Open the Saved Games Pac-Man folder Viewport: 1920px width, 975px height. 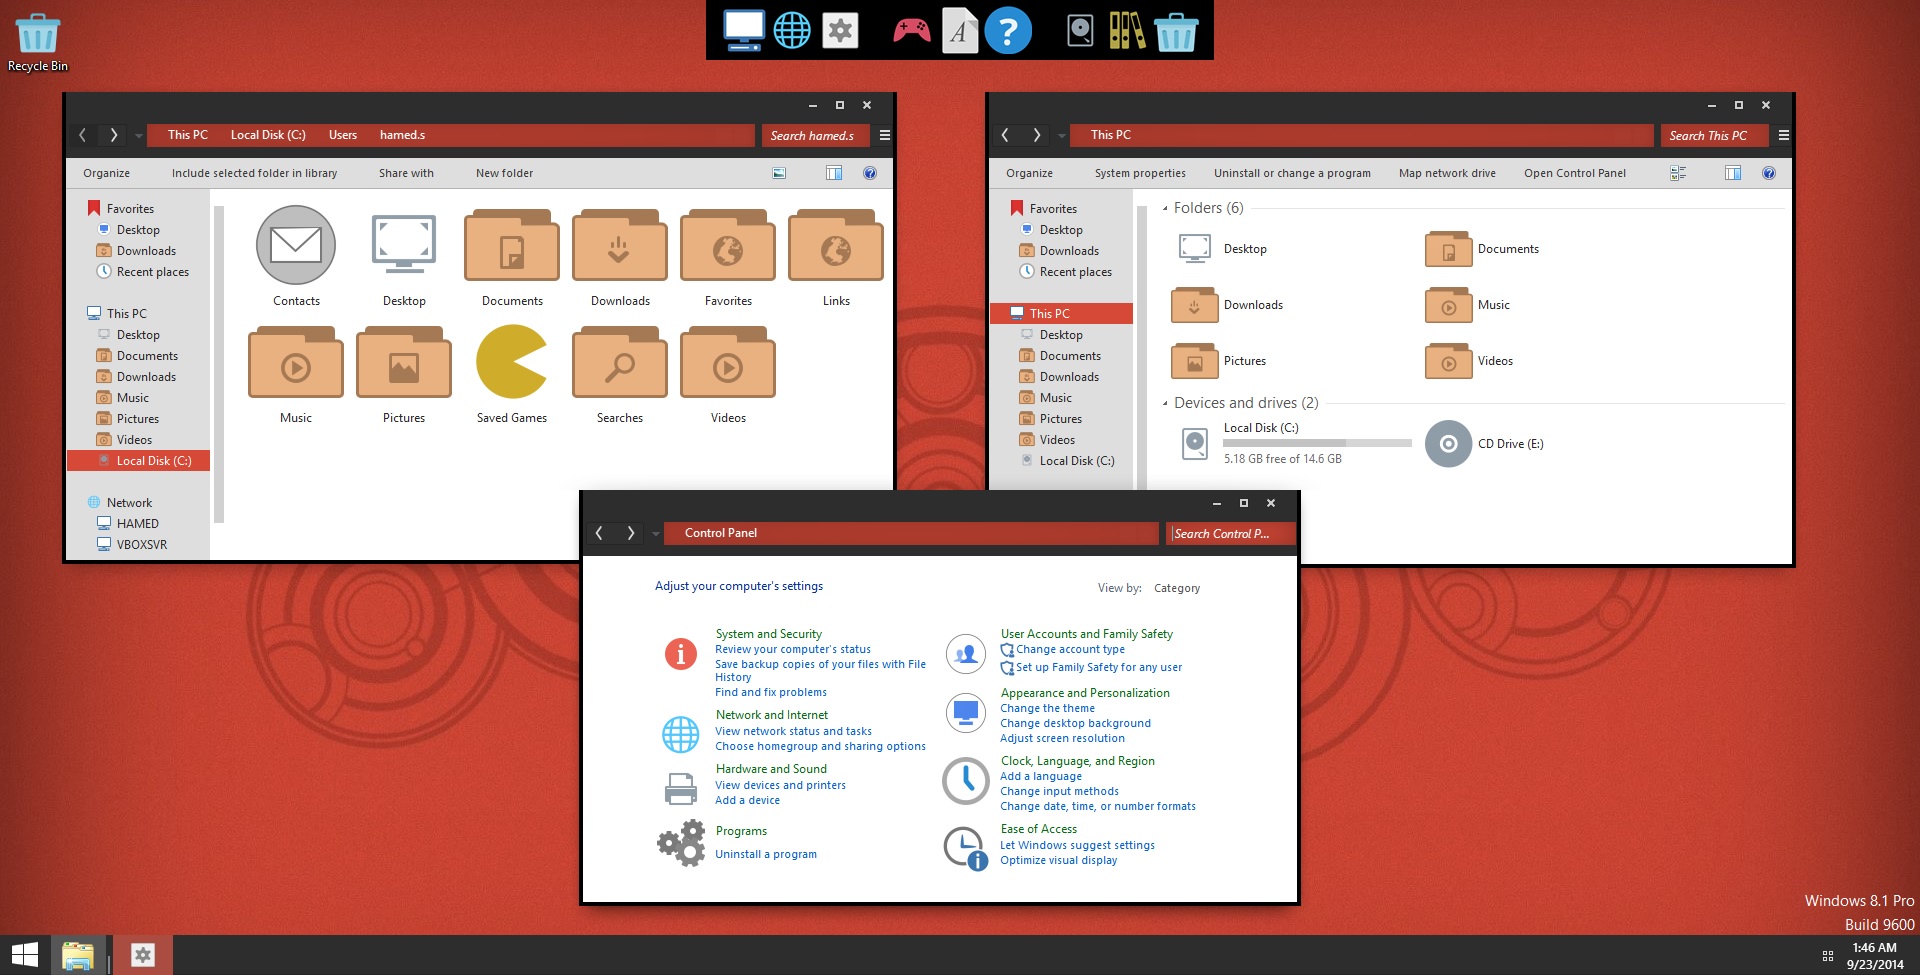511,362
